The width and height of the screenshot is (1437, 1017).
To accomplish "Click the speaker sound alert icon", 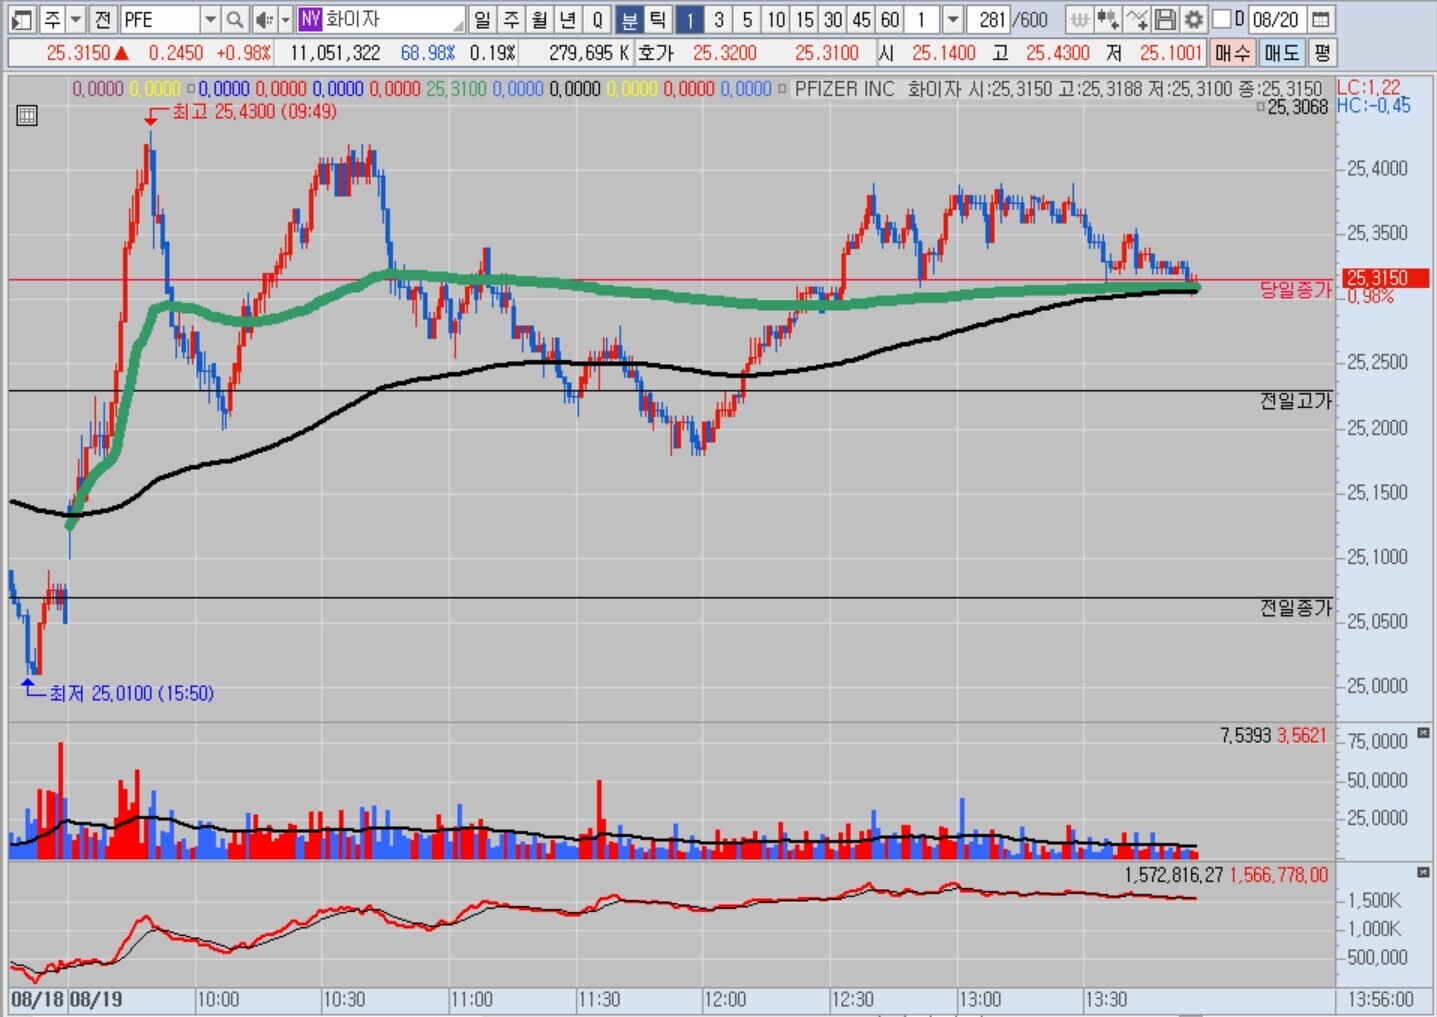I will (263, 19).
